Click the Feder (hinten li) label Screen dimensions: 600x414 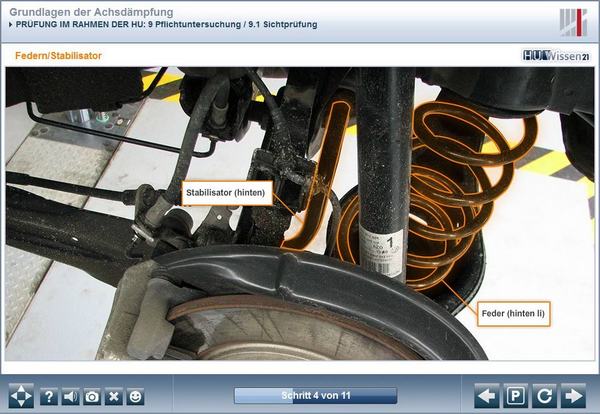pos(514,314)
